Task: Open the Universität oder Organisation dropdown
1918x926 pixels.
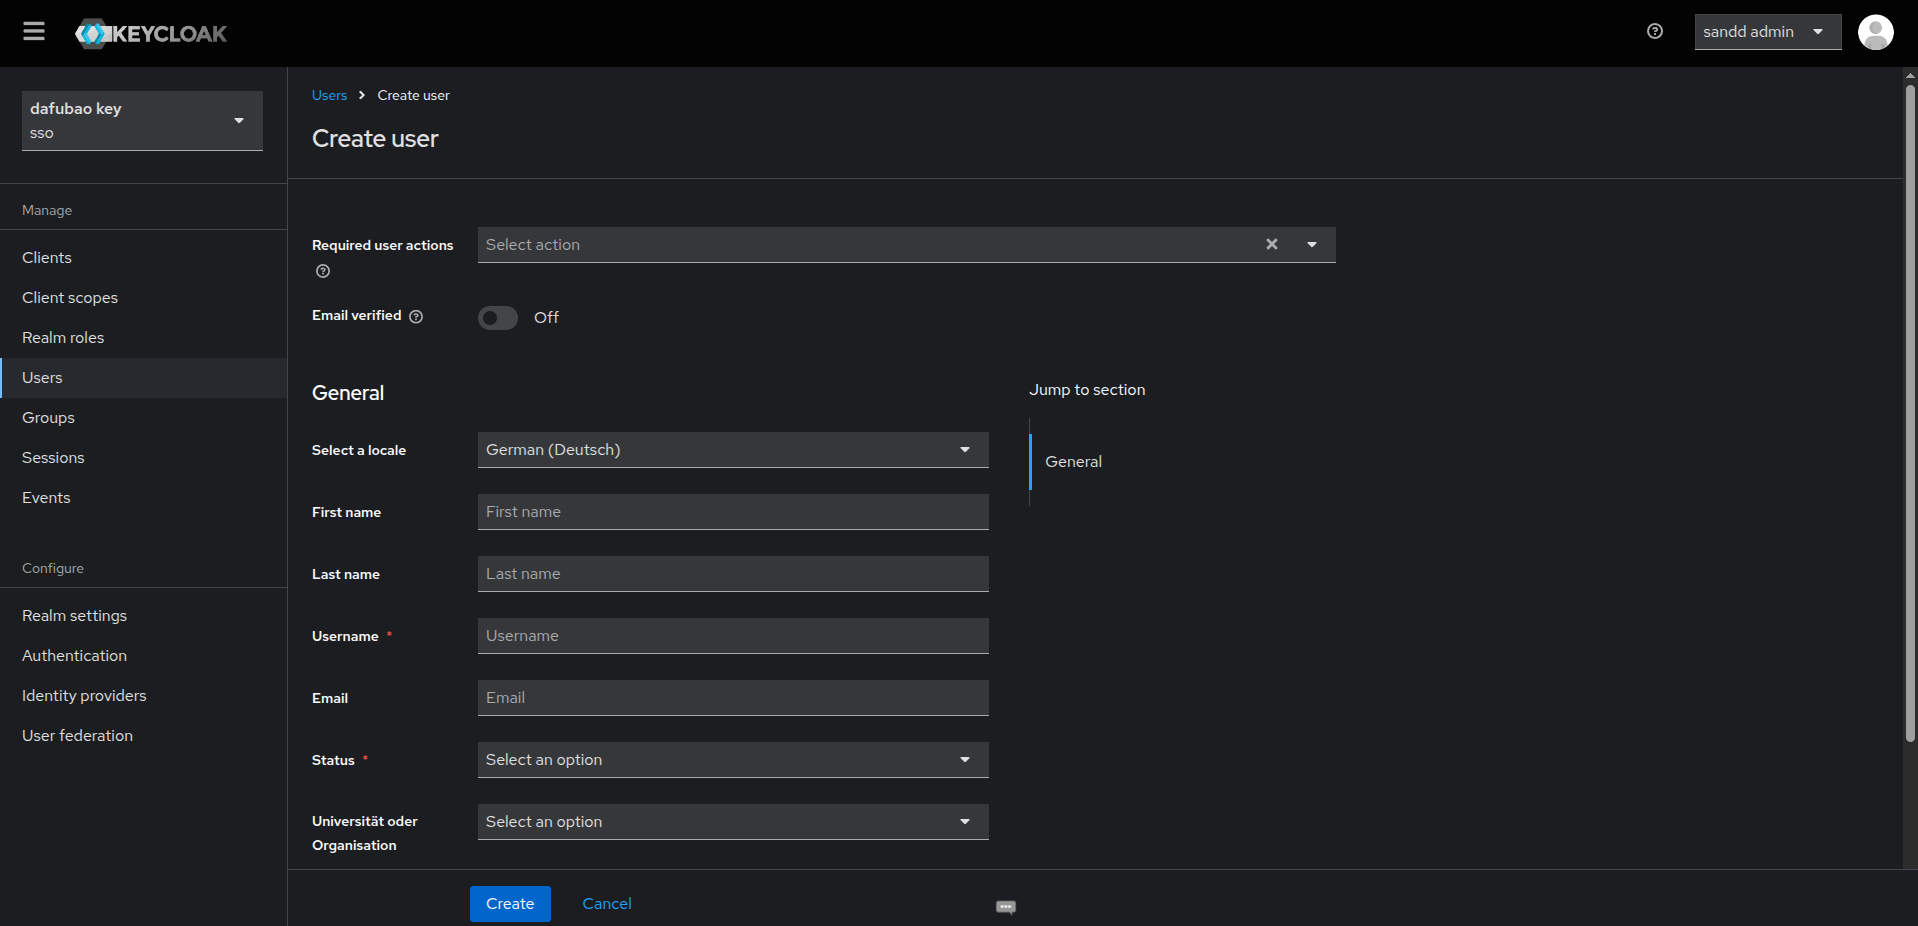Action: [732, 822]
